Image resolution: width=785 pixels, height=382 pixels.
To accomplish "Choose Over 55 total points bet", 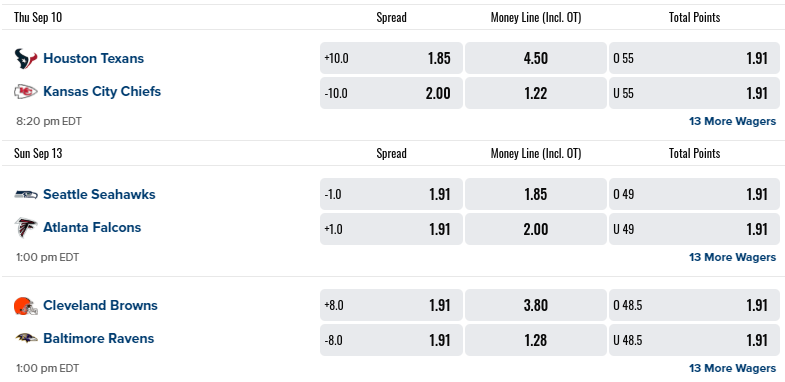I will (694, 58).
